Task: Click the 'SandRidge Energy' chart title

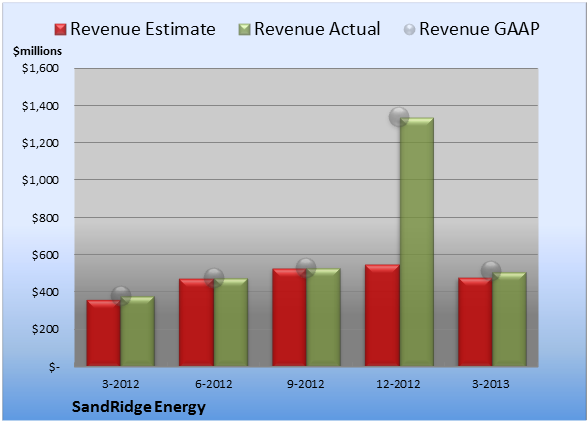Action: (x=139, y=407)
